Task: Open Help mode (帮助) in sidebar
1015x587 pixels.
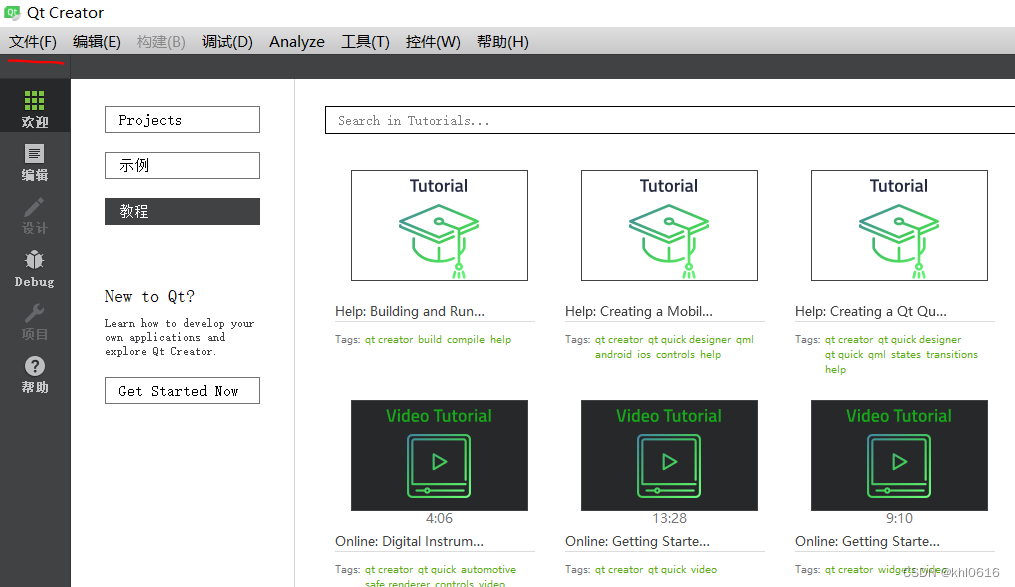Action: click(35, 375)
